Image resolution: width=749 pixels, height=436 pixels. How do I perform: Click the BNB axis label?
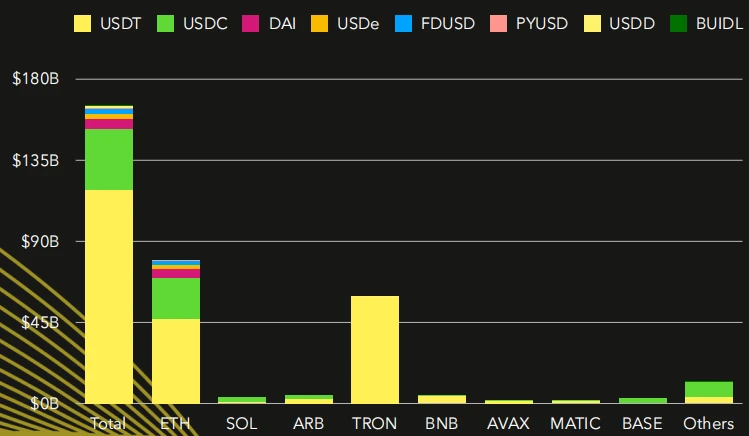coord(442,423)
